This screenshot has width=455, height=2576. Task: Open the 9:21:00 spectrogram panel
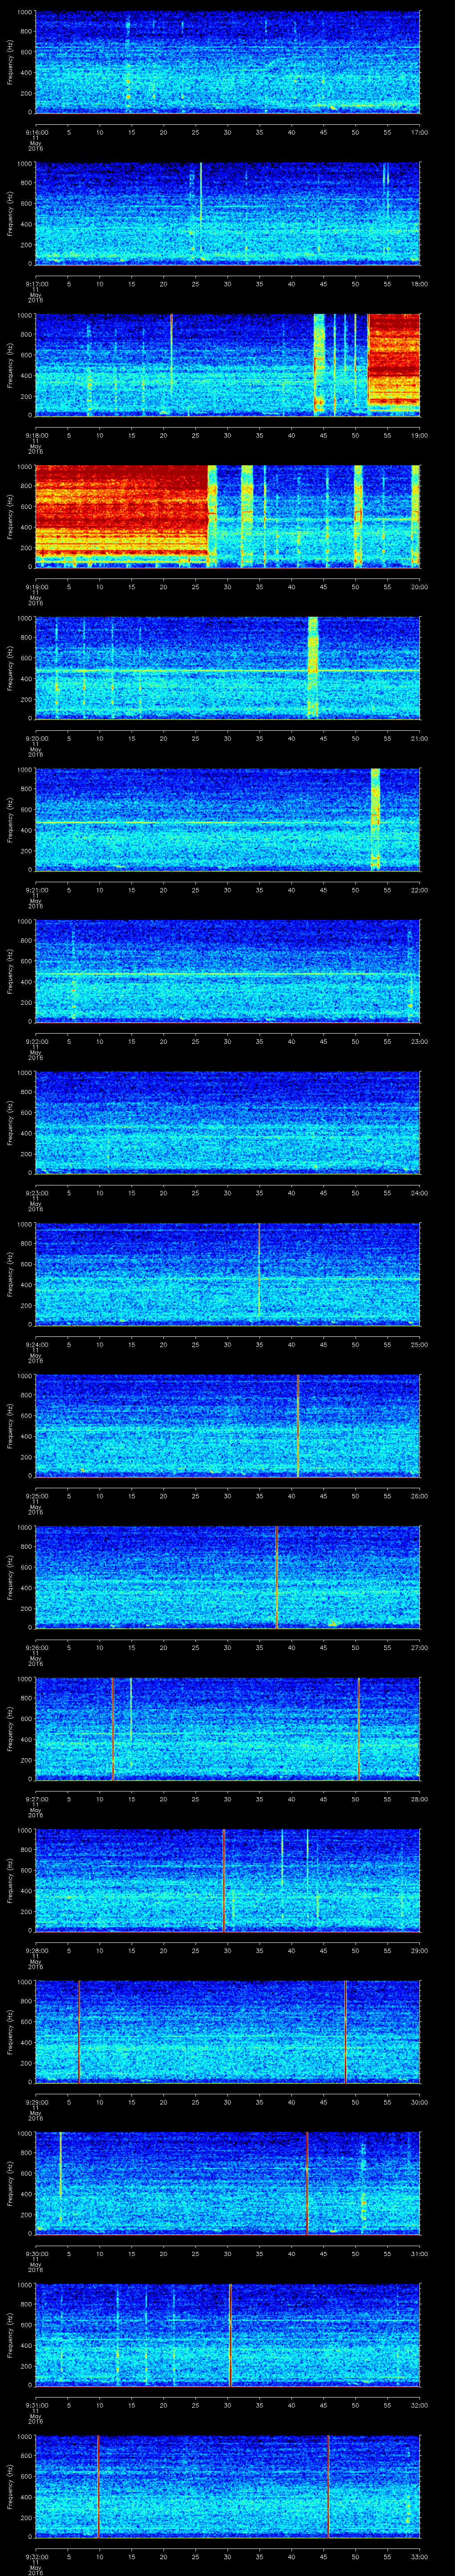(228, 819)
